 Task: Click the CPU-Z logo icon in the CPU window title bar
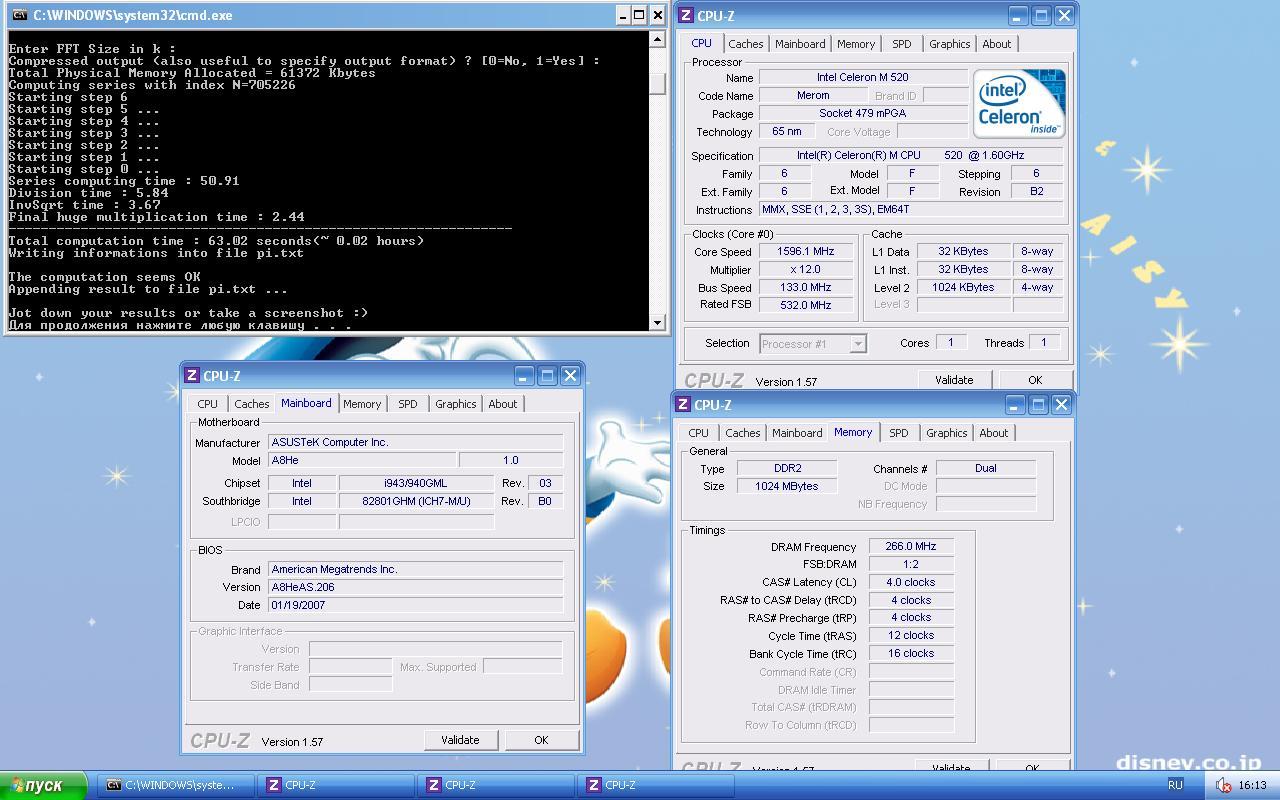point(686,16)
